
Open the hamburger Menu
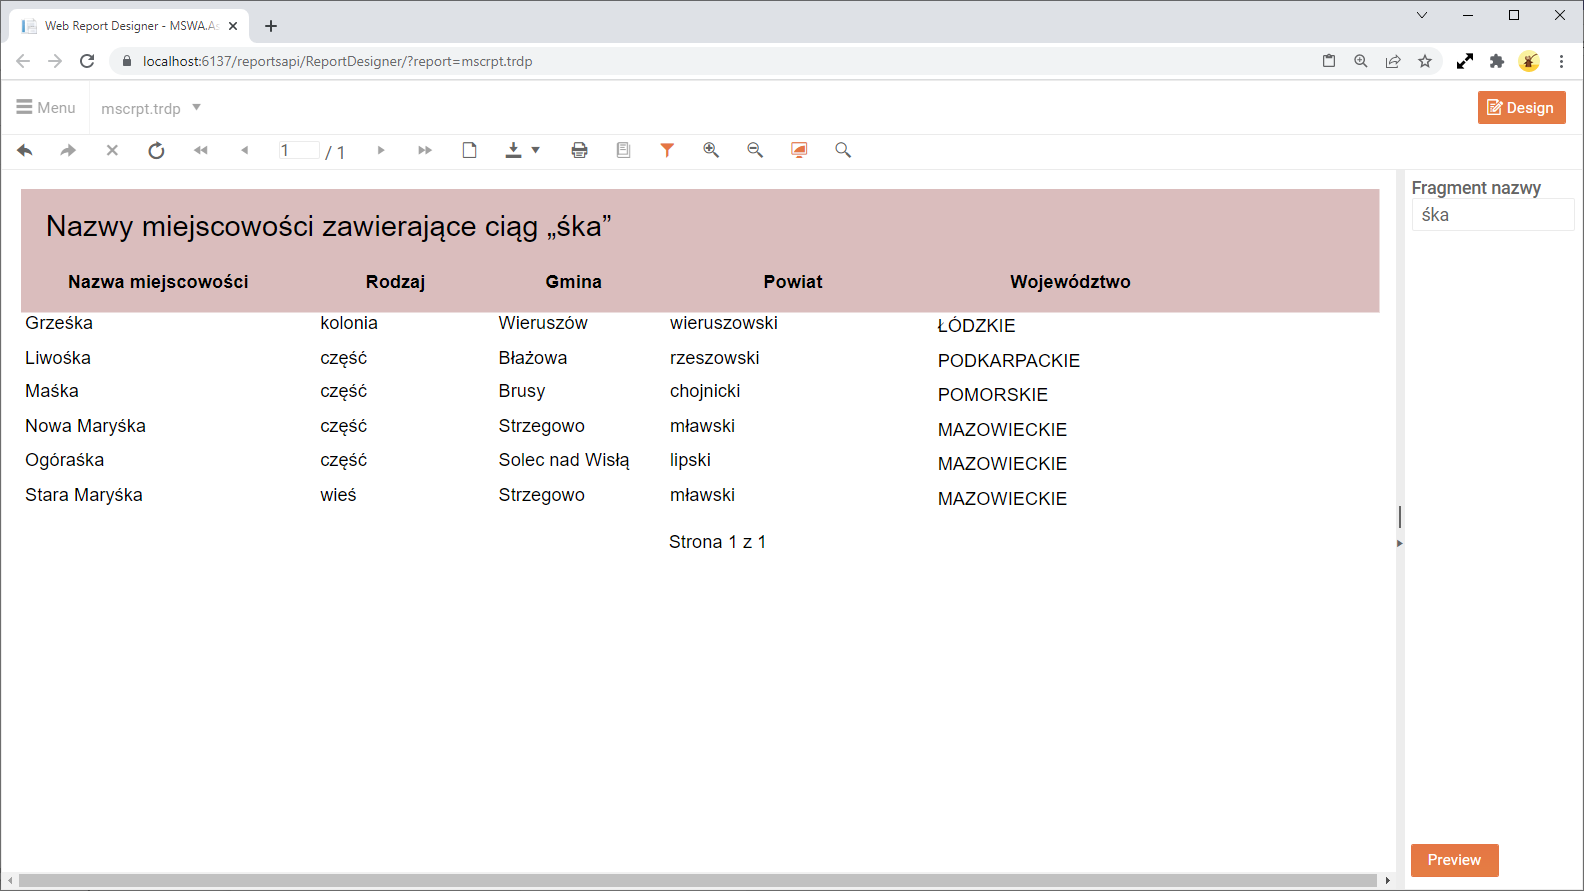coord(46,107)
